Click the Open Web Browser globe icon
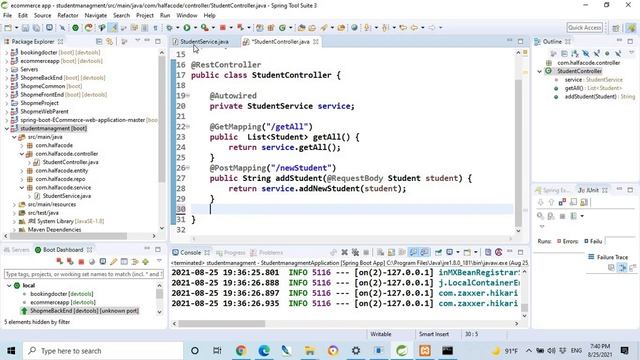Screen dimensions: 640x360 [354, 28]
